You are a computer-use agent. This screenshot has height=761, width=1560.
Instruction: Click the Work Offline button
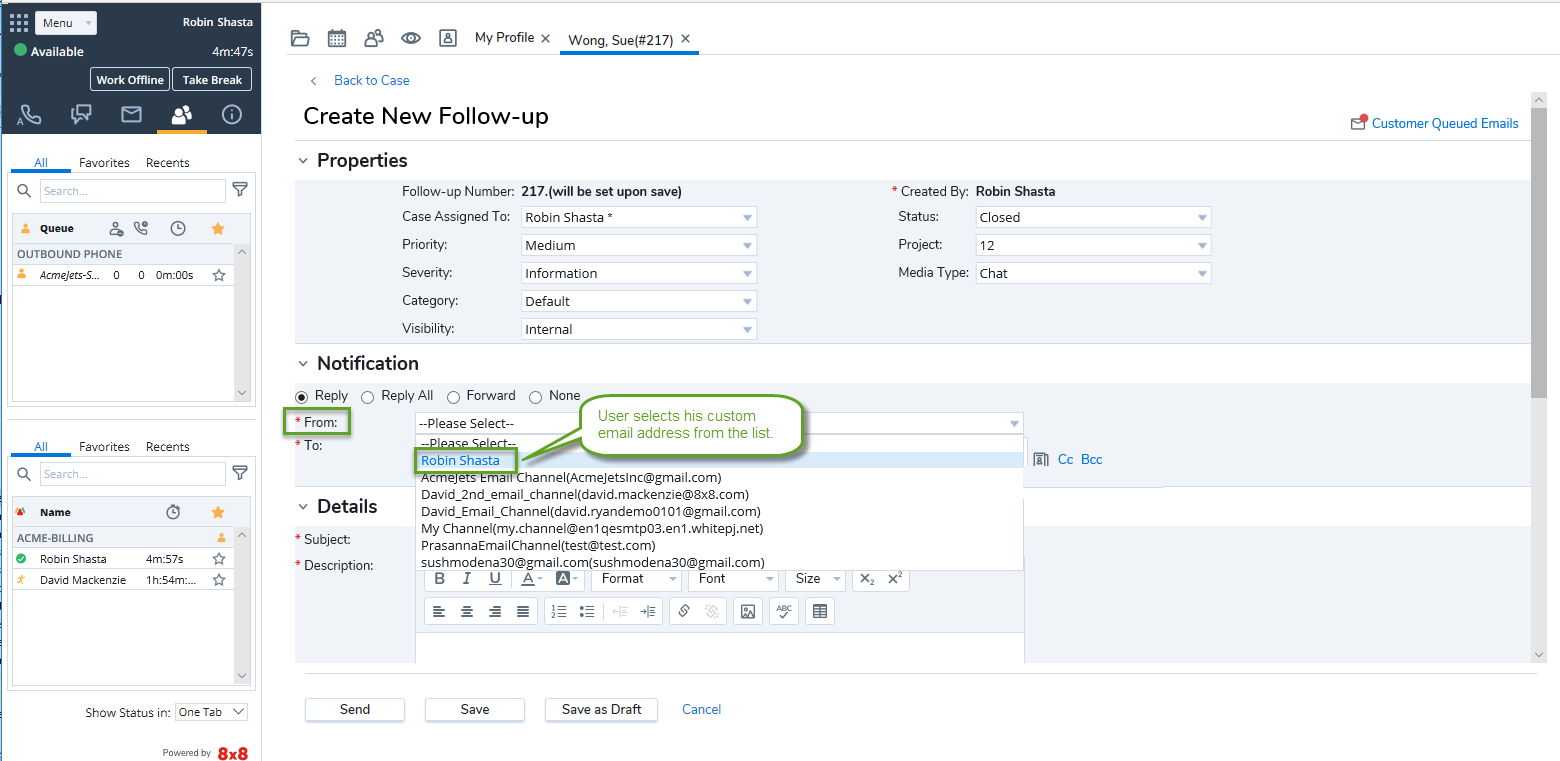click(x=130, y=80)
